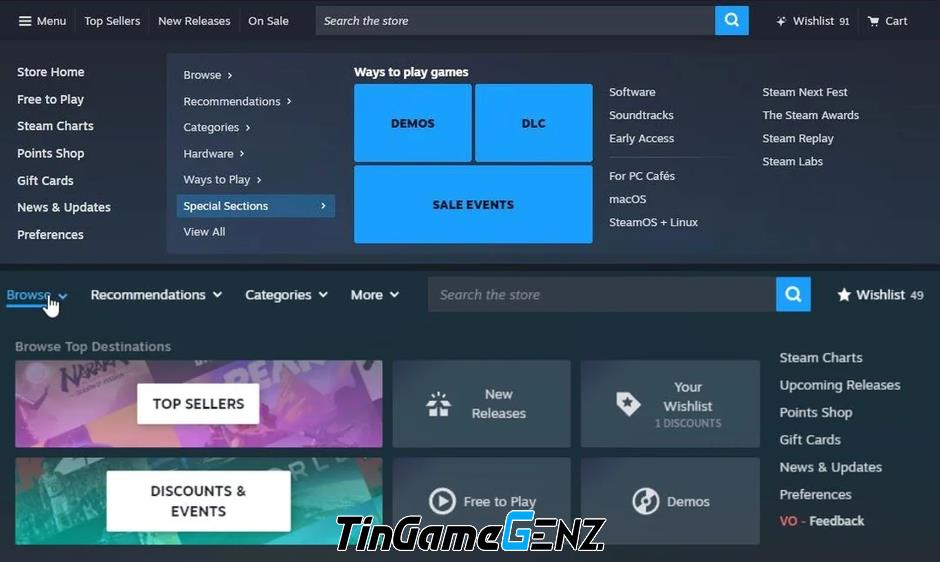
Task: Open Free to Play in left menu
Action: 50,100
